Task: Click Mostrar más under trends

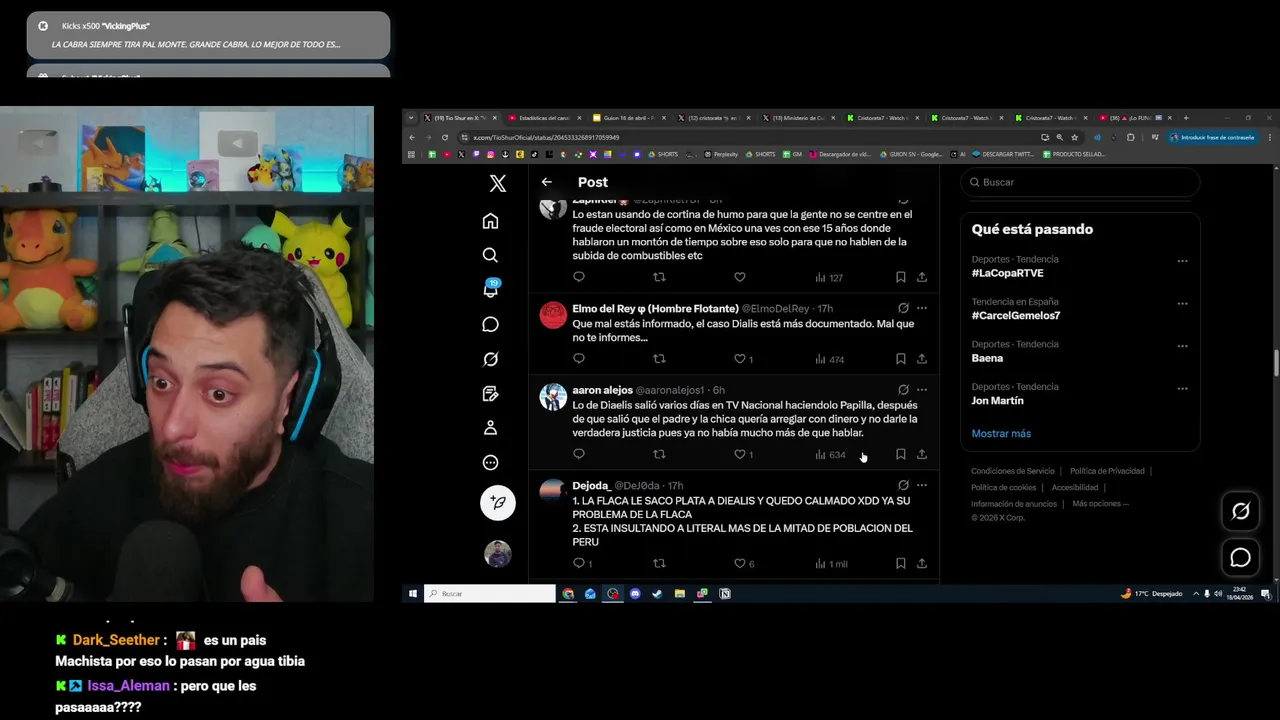Action: (1001, 433)
